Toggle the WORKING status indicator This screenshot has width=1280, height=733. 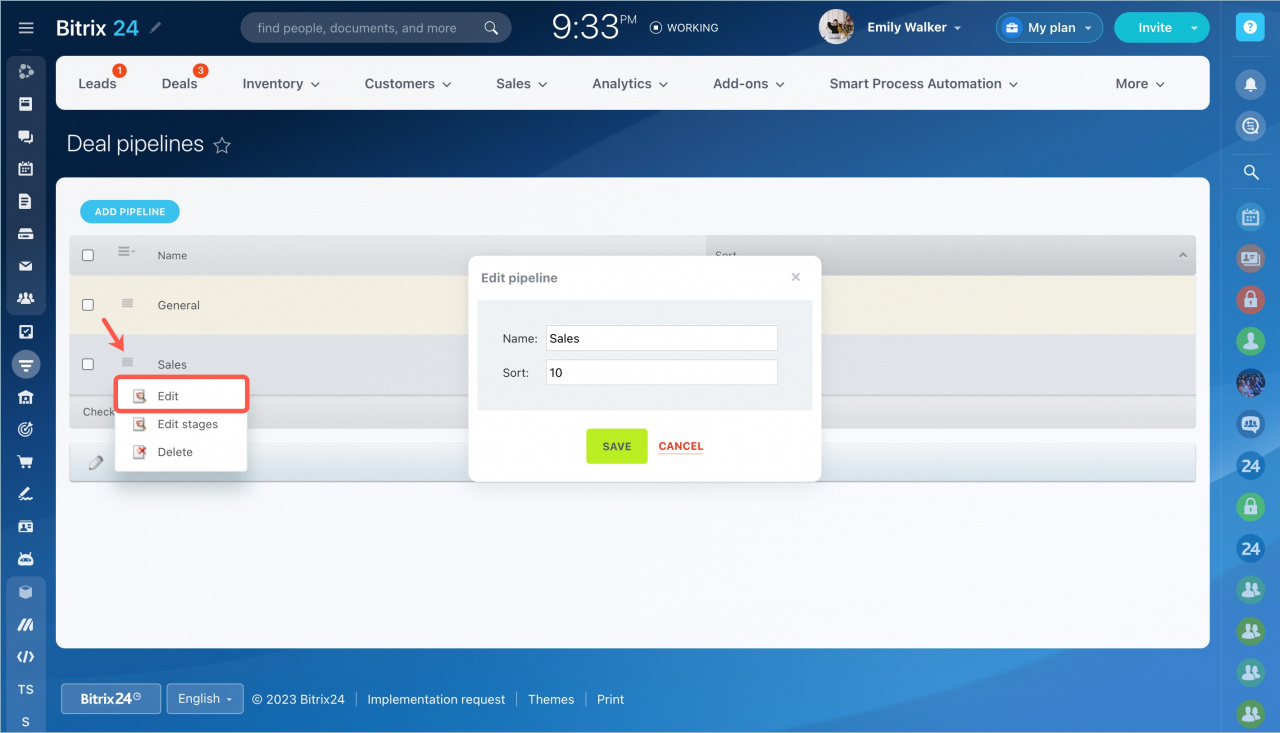(684, 28)
